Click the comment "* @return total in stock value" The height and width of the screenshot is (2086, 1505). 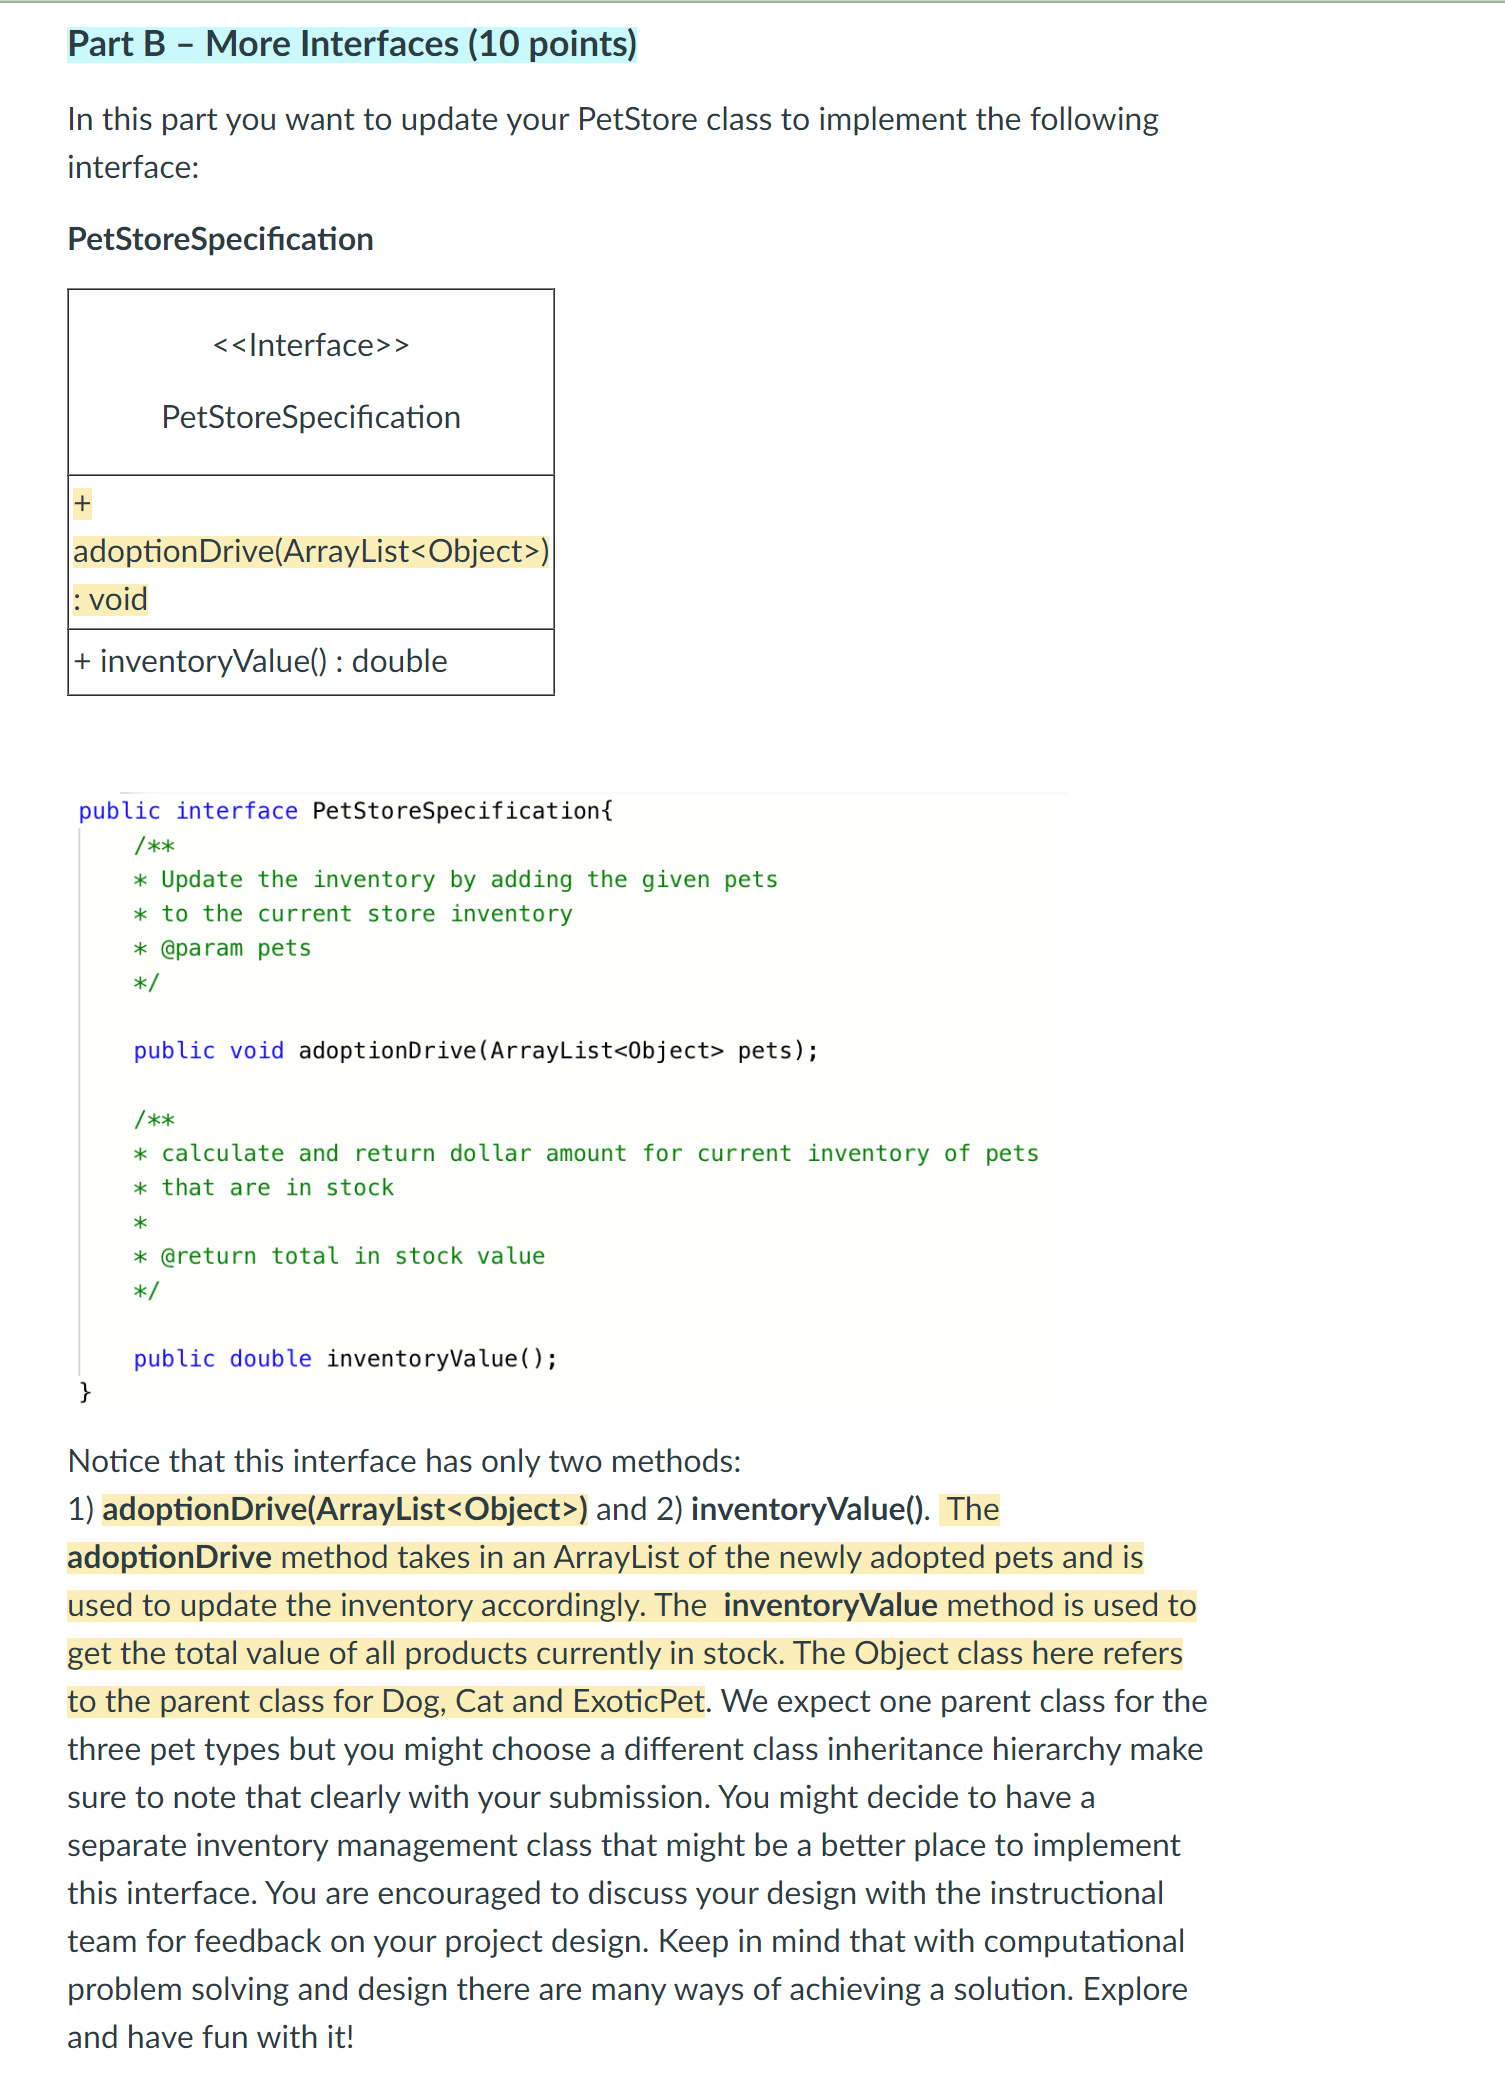pyautogui.click(x=340, y=1256)
